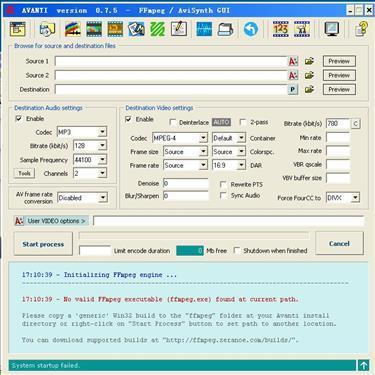Browse for Source 1 with its folder icon
375x375 pixels.
309,61
